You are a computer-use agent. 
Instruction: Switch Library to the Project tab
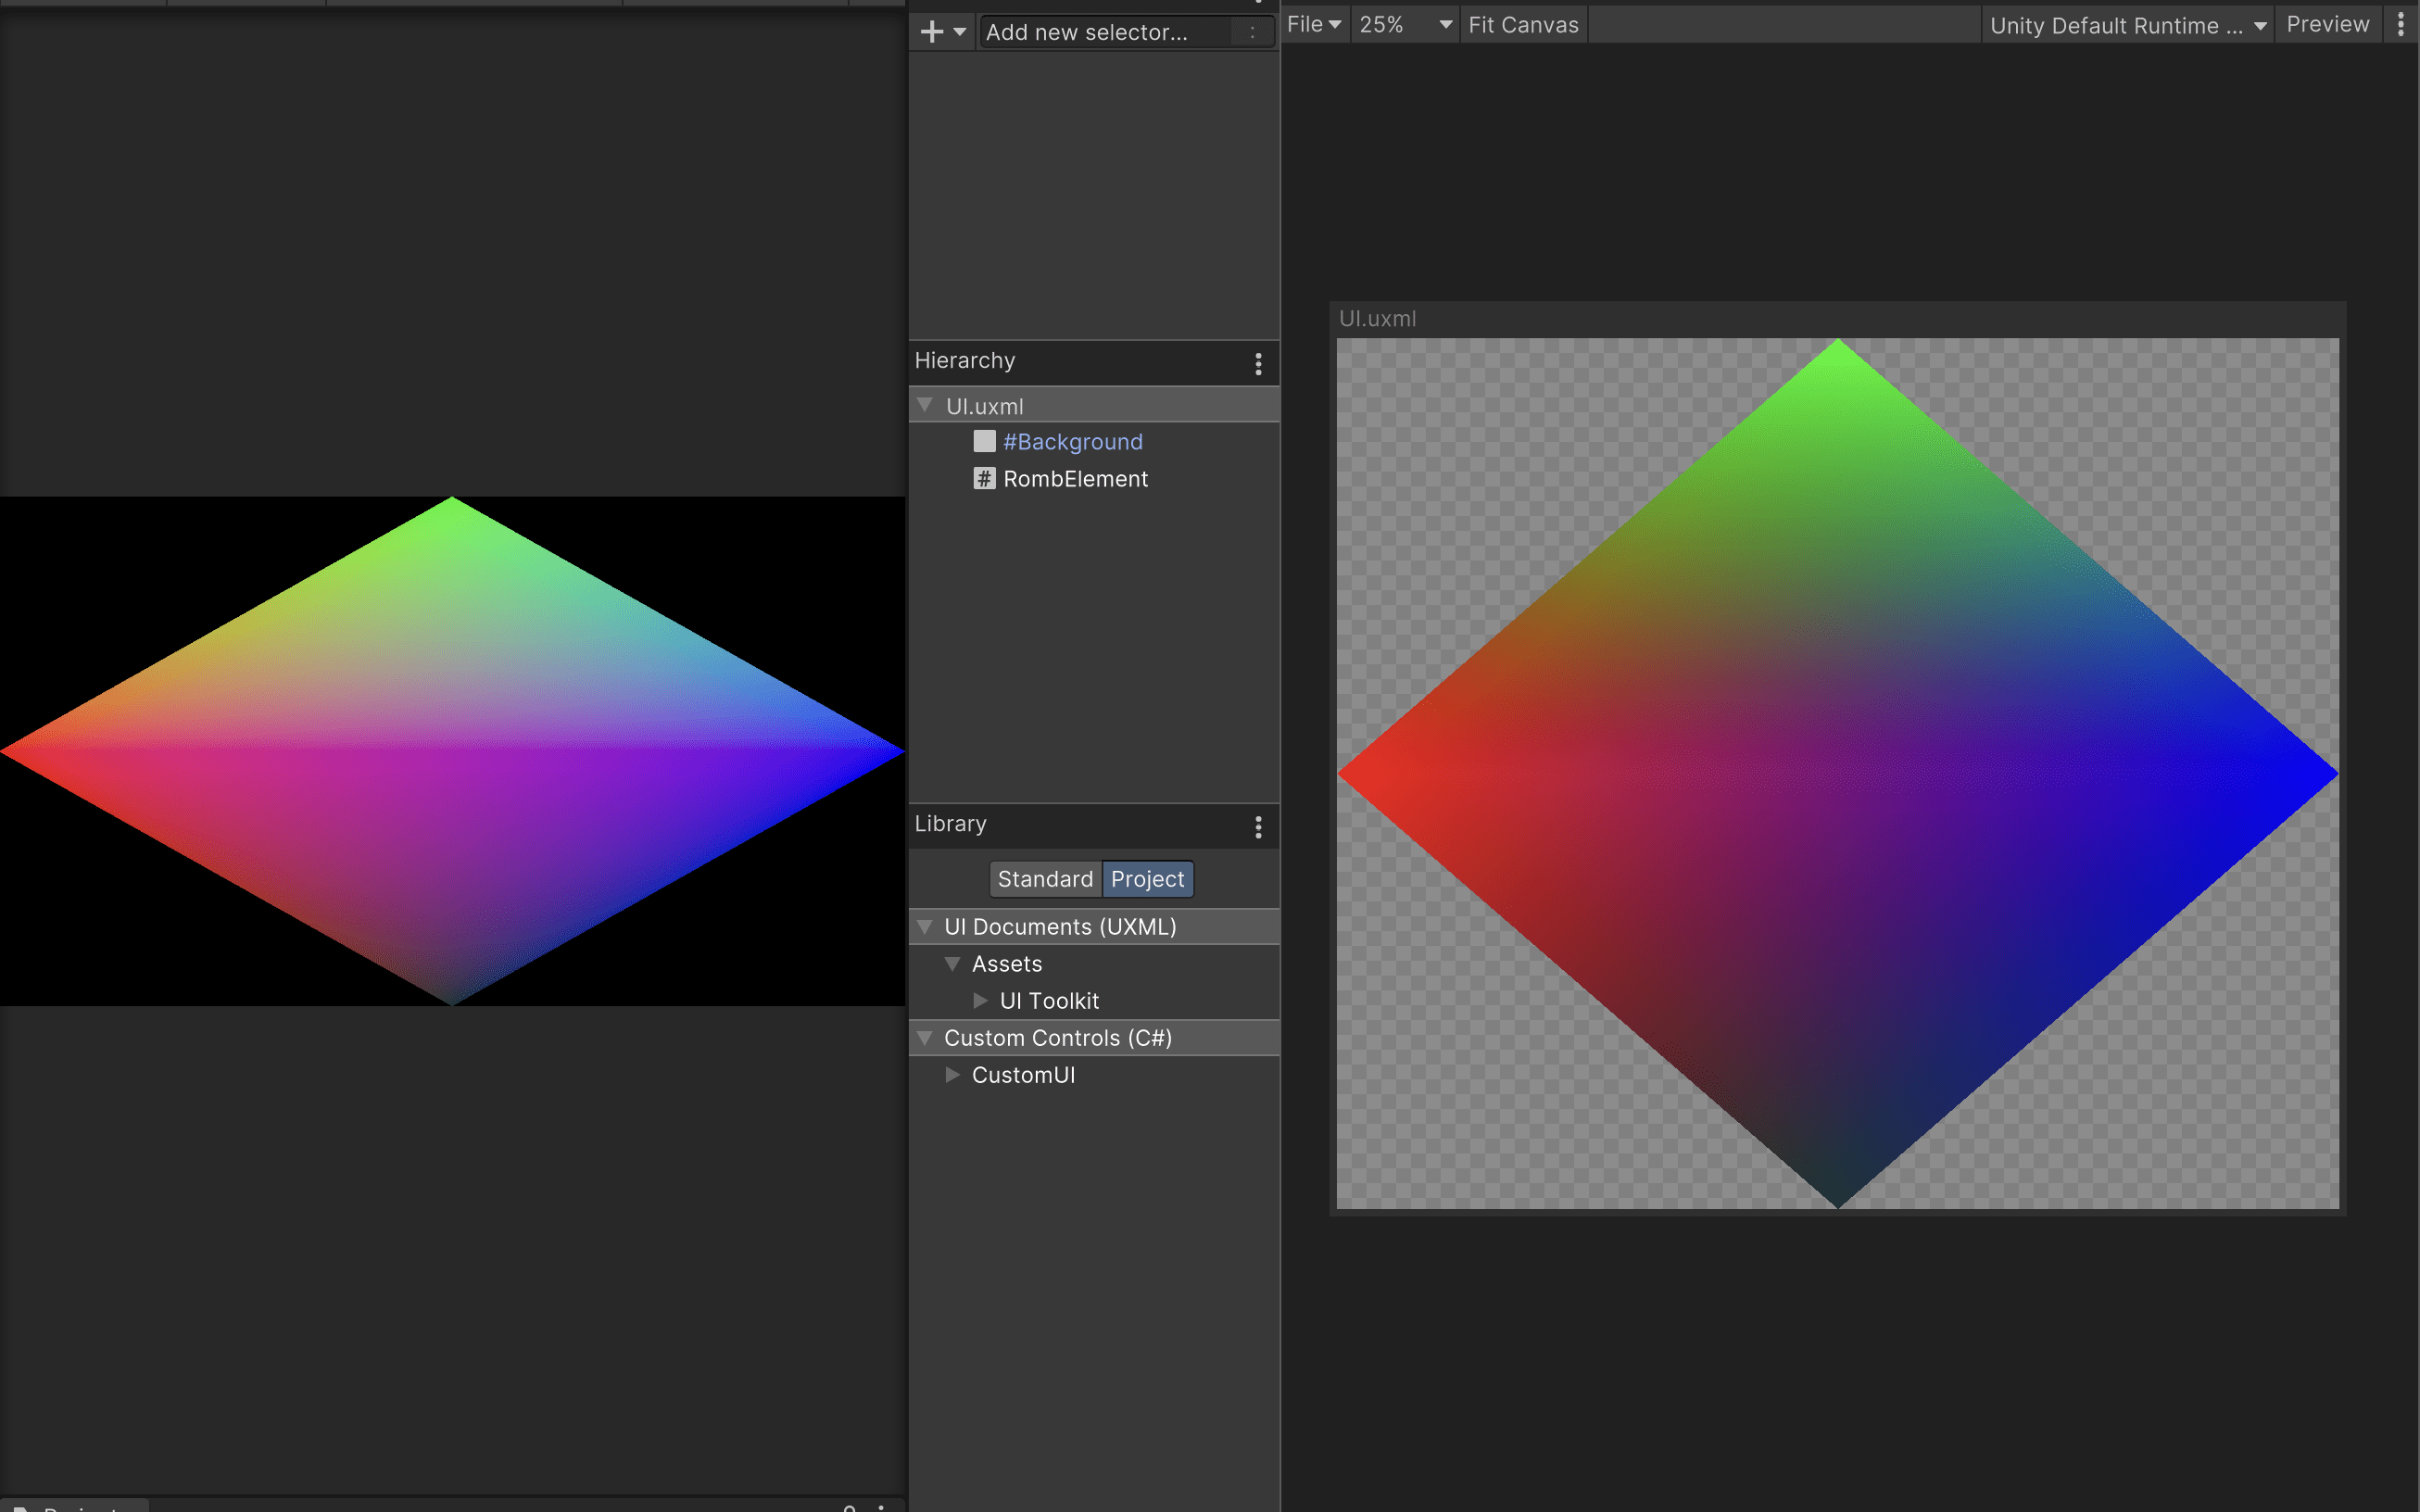pos(1147,879)
